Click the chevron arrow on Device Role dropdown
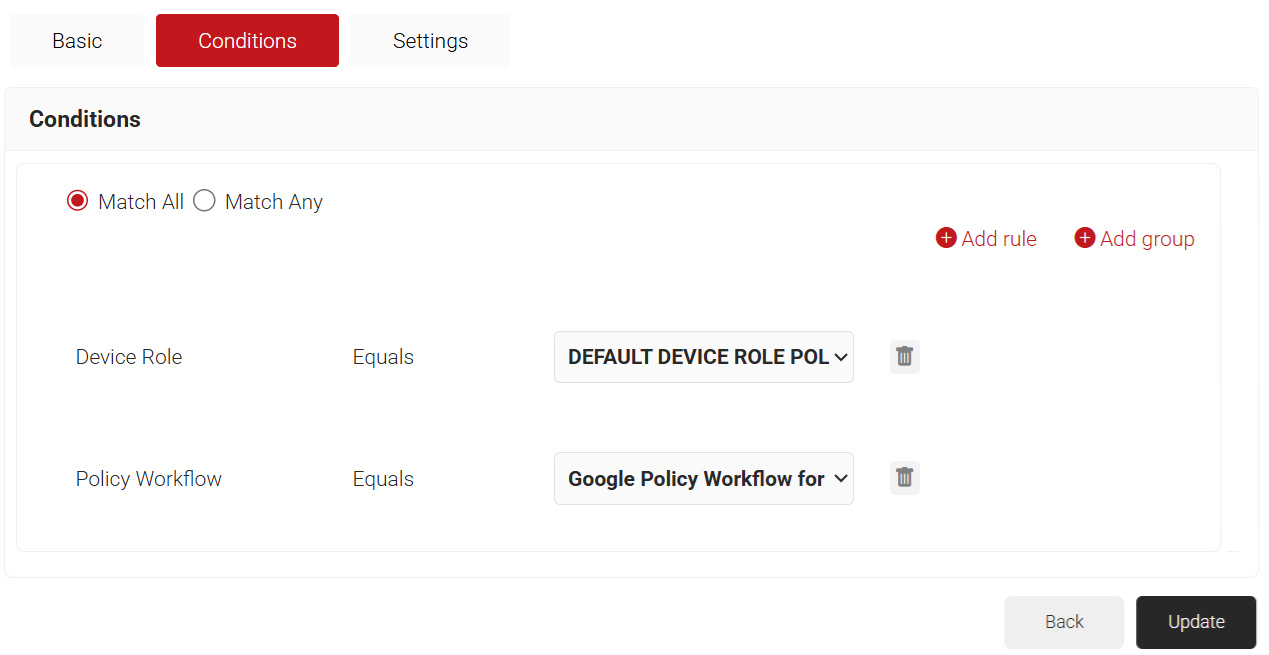1269x655 pixels. [840, 357]
